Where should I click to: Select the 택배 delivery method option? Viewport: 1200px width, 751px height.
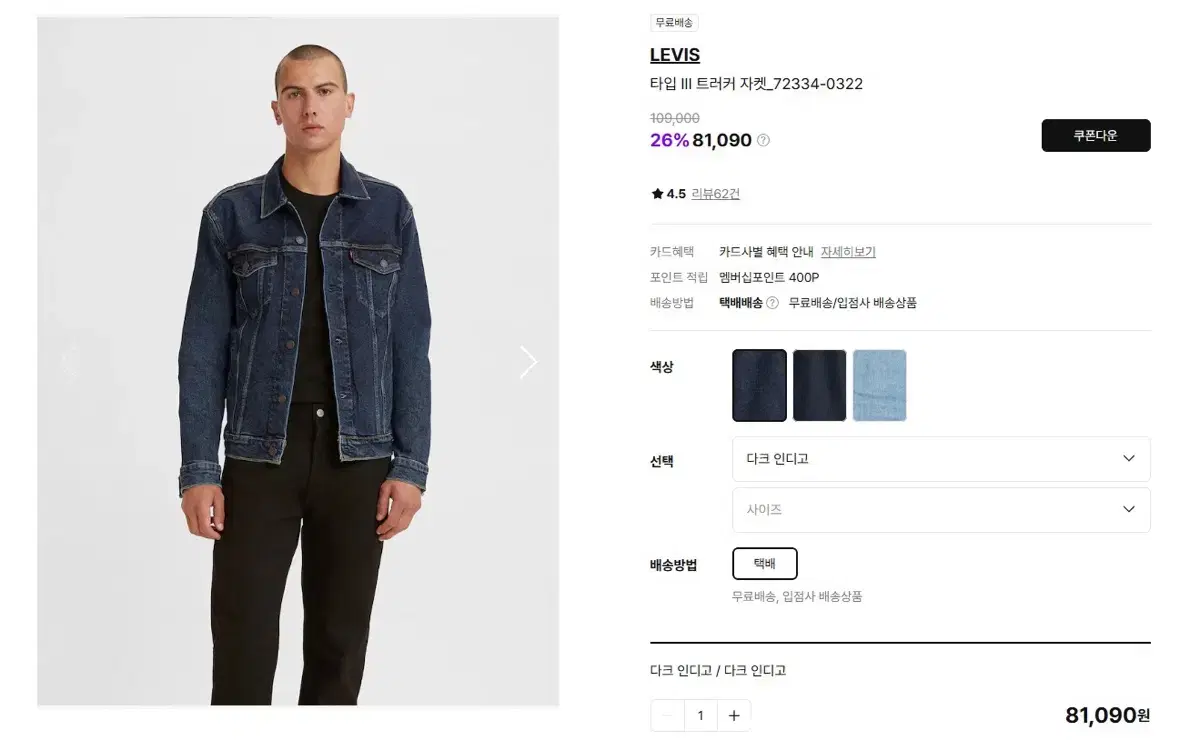point(765,564)
